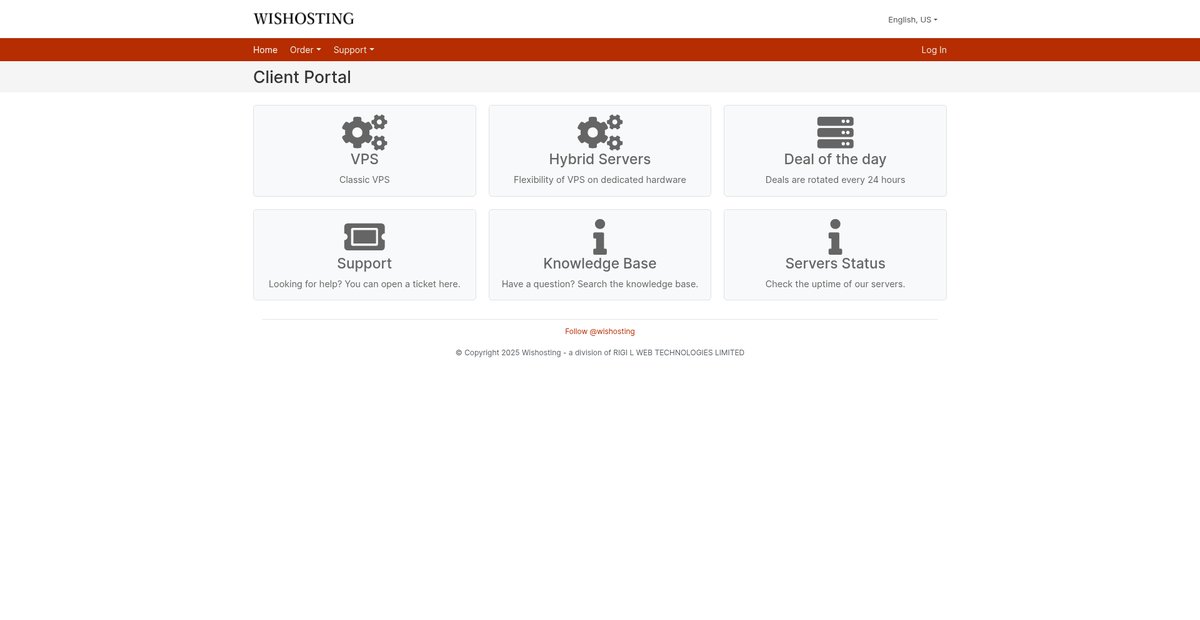
Task: Expand the Order menu
Action: (x=305, y=50)
